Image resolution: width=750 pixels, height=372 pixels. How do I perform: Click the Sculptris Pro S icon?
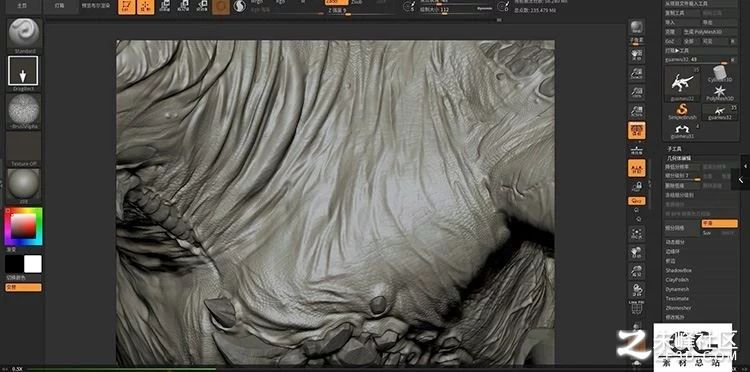click(x=239, y=7)
